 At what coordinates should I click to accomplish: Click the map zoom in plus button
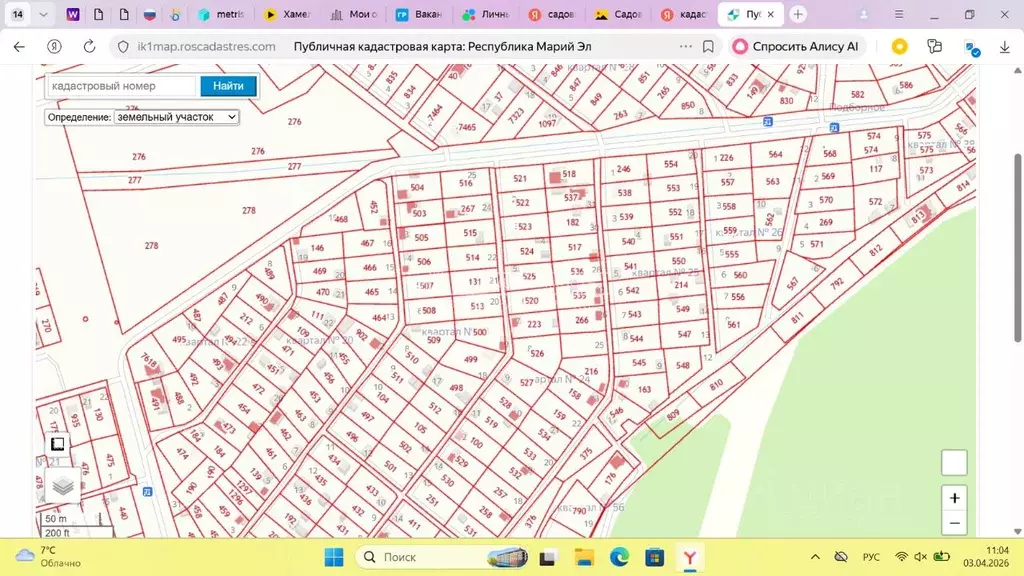point(954,498)
